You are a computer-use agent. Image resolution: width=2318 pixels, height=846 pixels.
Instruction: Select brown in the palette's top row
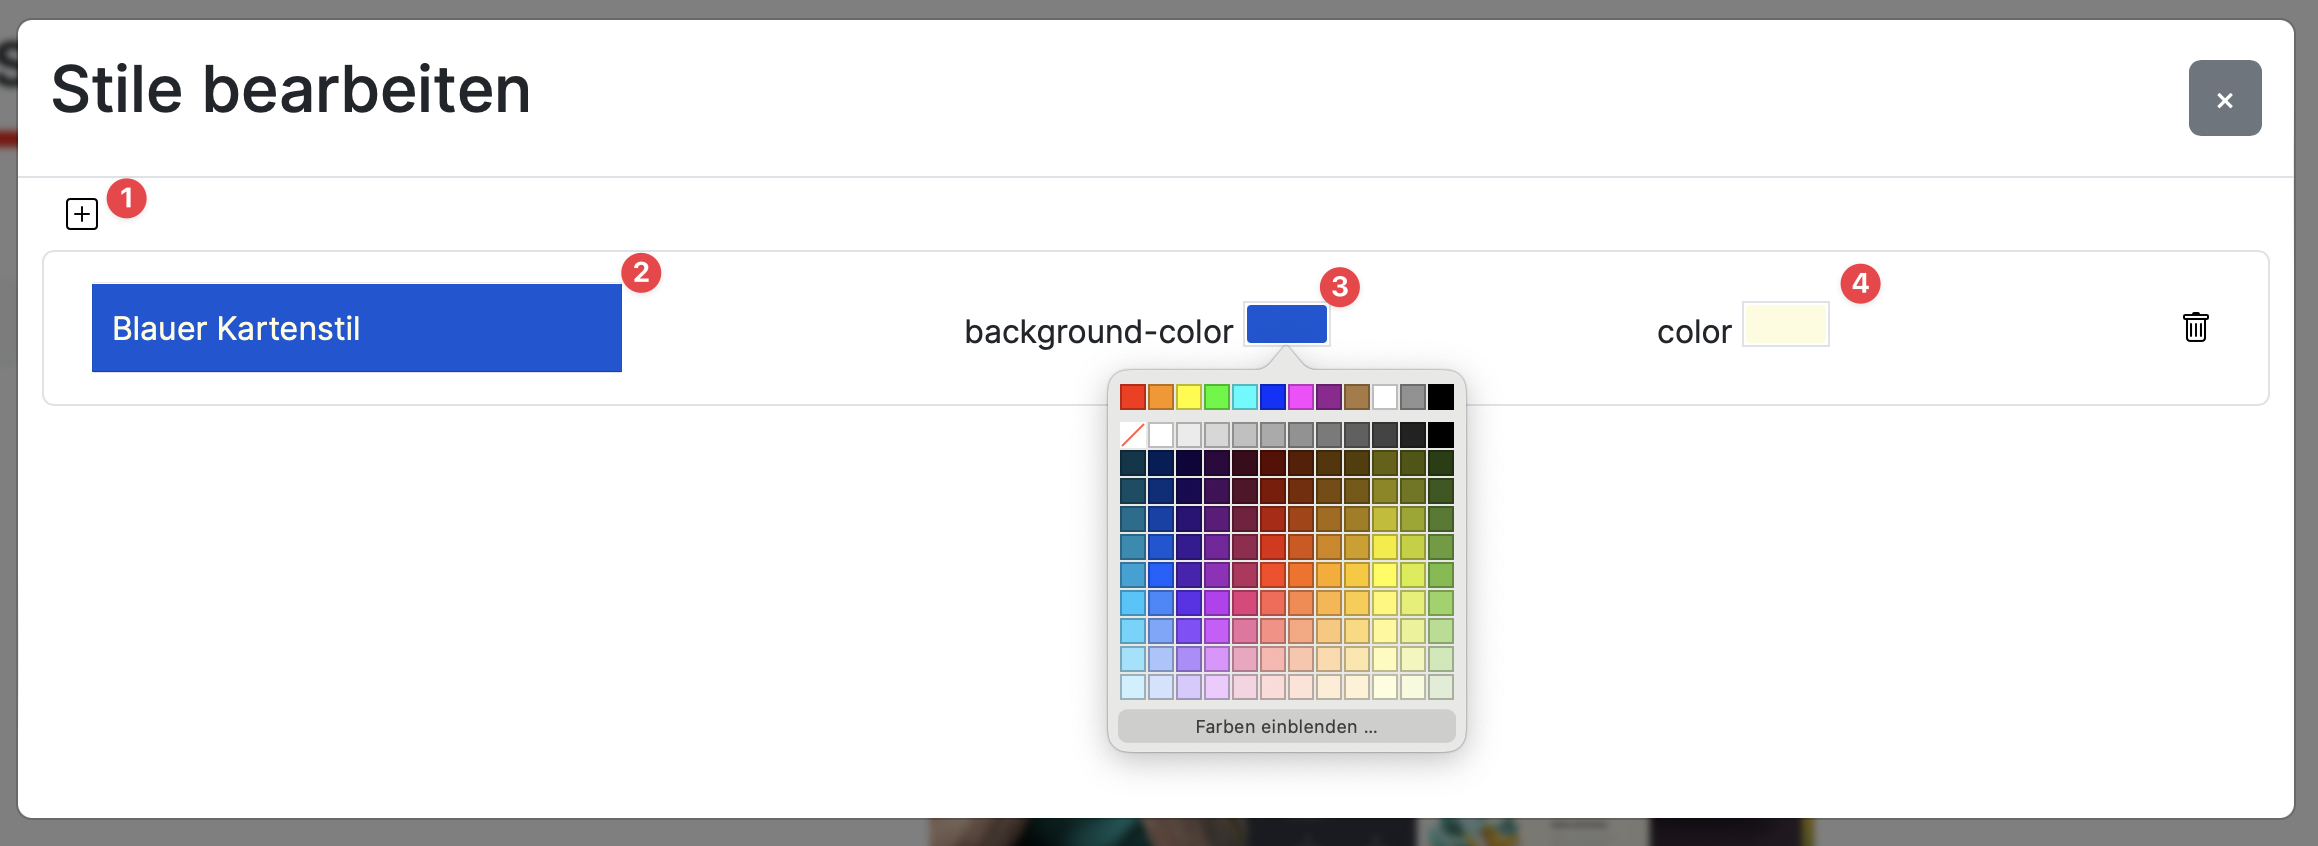(x=1356, y=398)
